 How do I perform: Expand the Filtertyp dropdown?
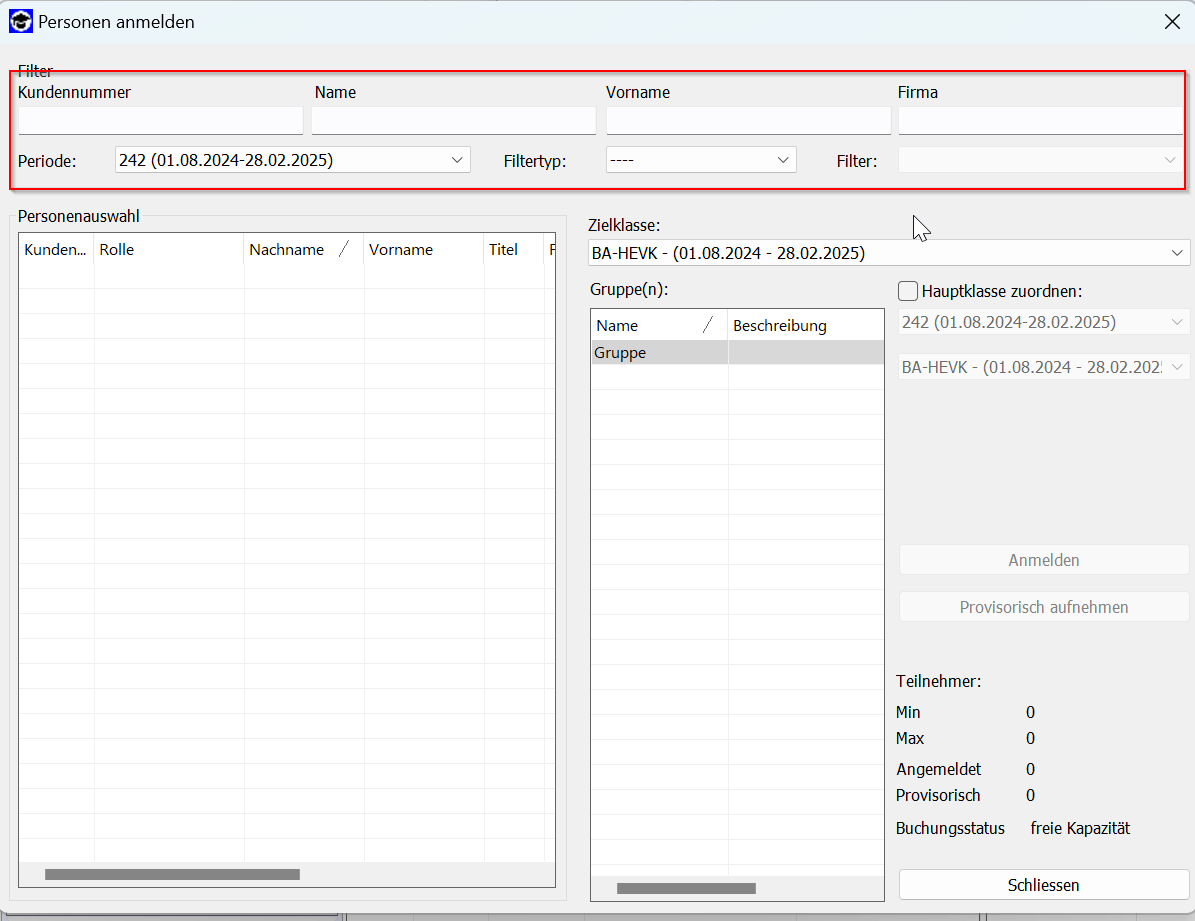tap(700, 160)
